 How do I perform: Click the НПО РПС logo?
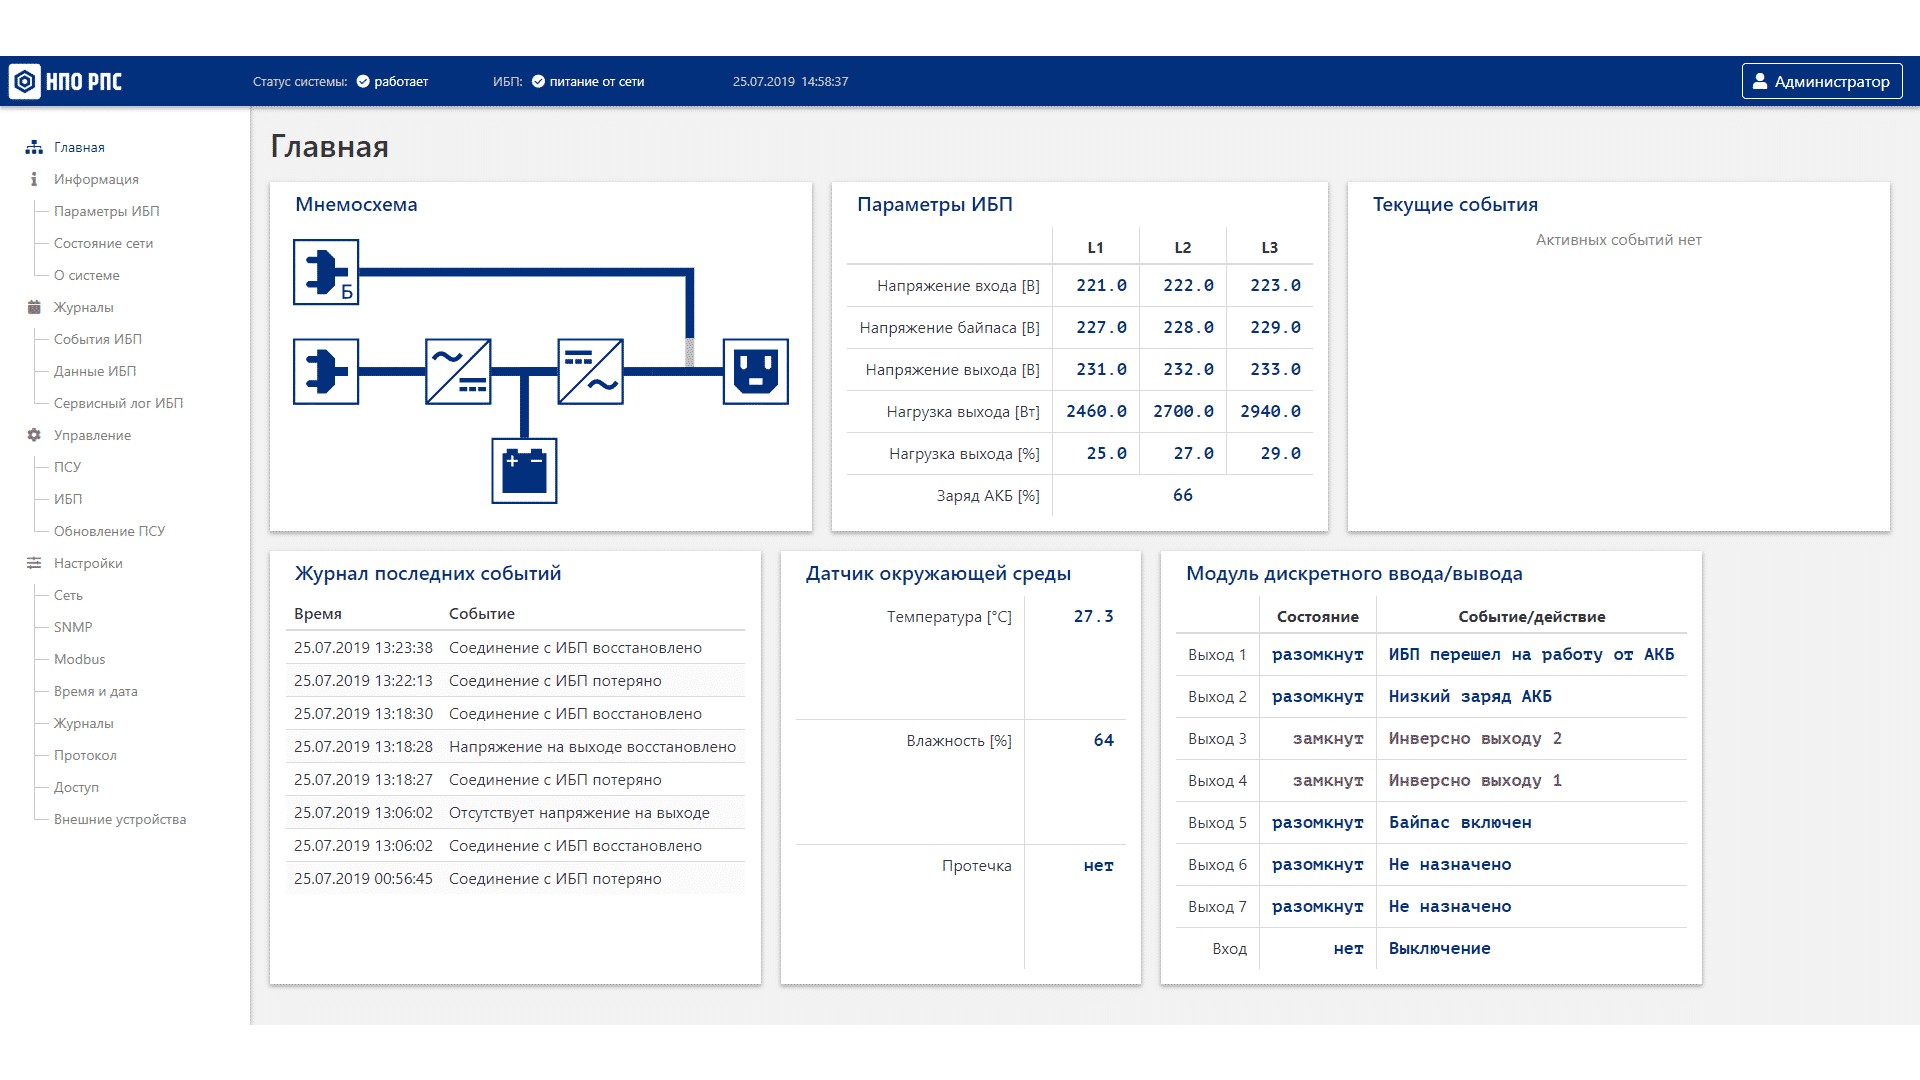tap(66, 82)
